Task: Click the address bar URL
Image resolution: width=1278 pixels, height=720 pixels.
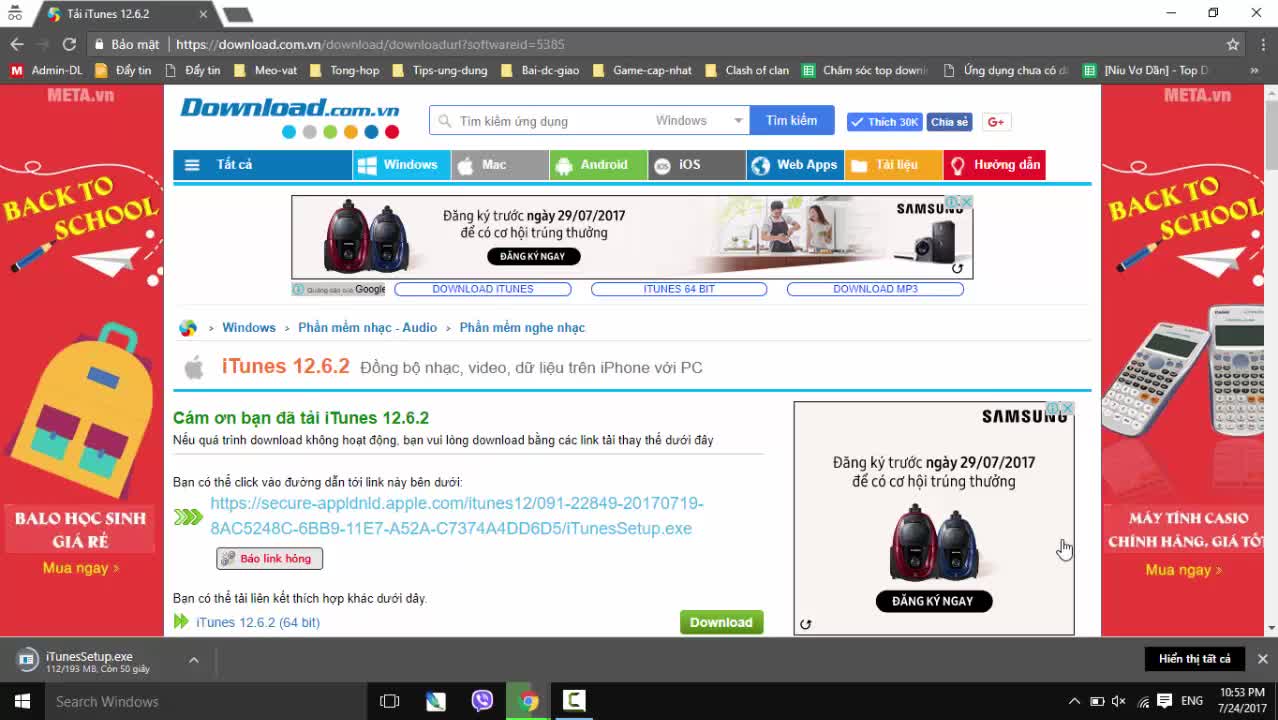Action: click(x=370, y=44)
